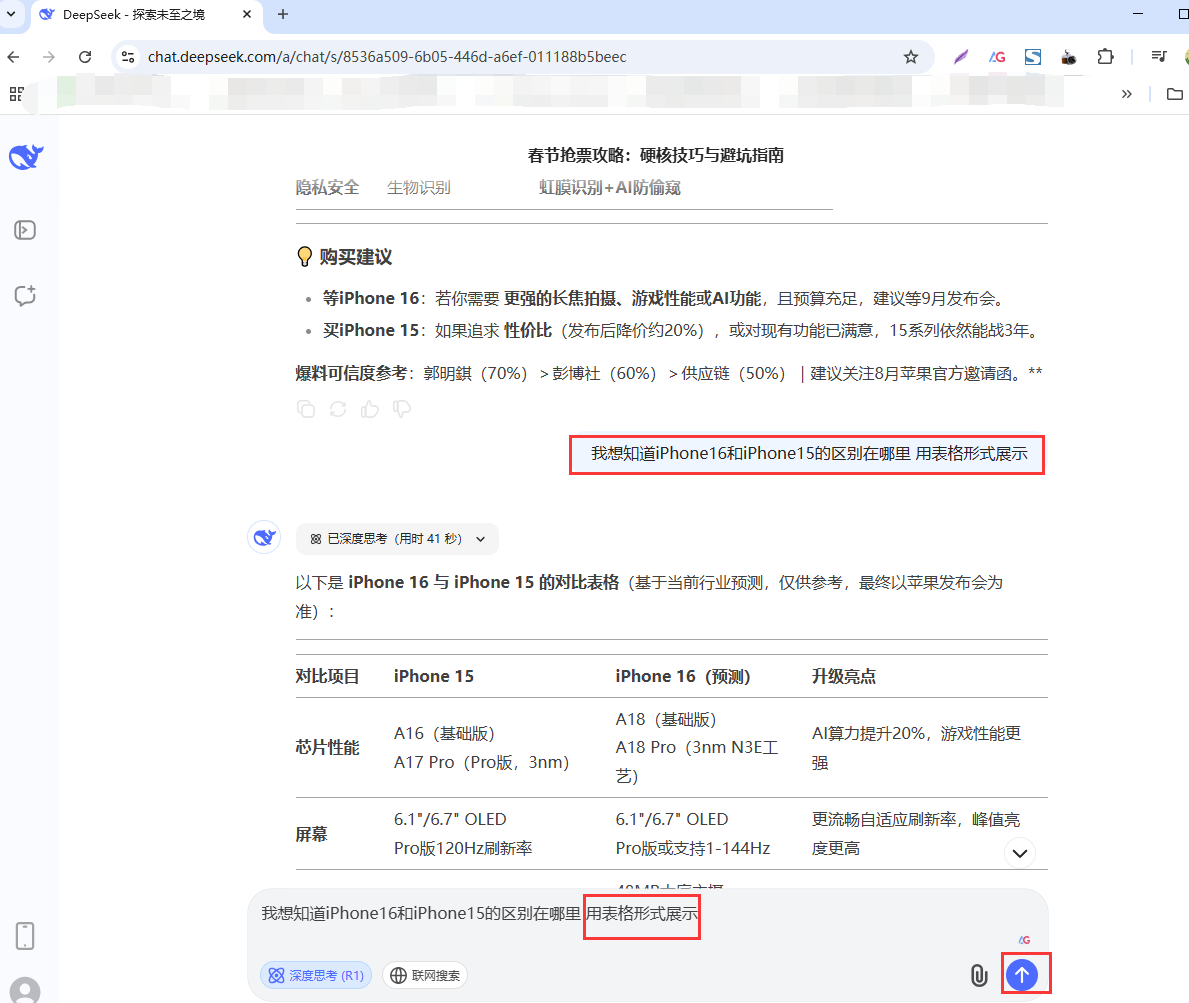Click the 升级亮点 column header
Viewport: 1189px width, 1003px height.
[844, 676]
